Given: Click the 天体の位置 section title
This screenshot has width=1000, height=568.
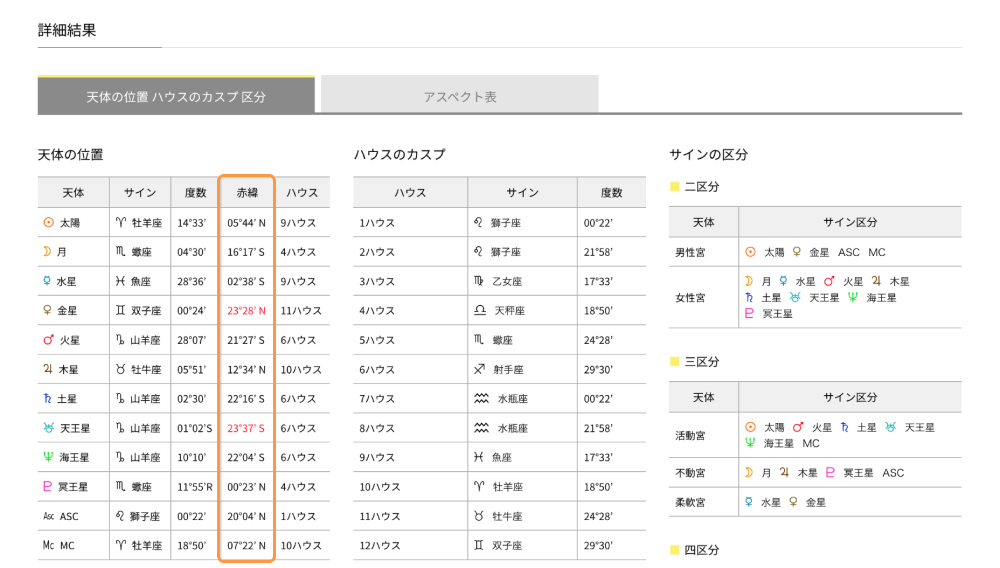Looking at the screenshot, I should [x=70, y=154].
